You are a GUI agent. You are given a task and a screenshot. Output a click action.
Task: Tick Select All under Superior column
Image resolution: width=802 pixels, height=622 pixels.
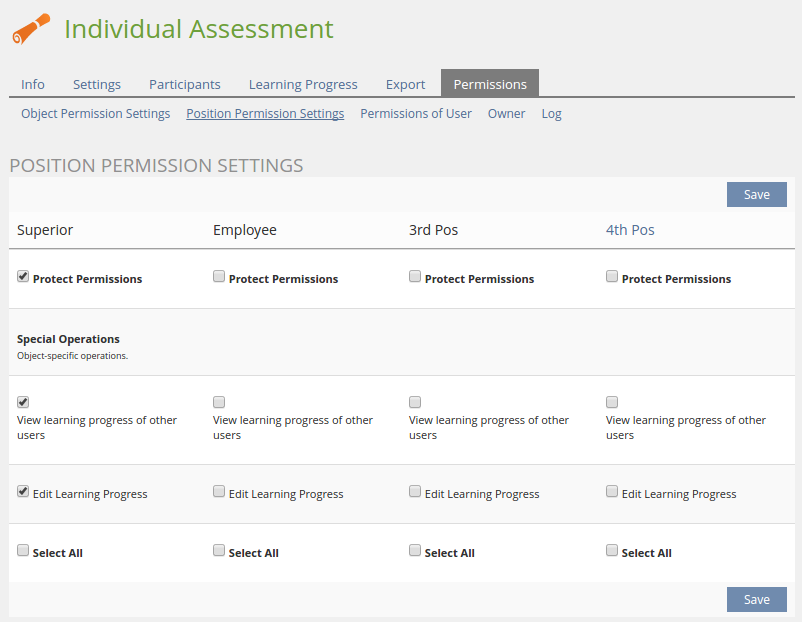23,551
